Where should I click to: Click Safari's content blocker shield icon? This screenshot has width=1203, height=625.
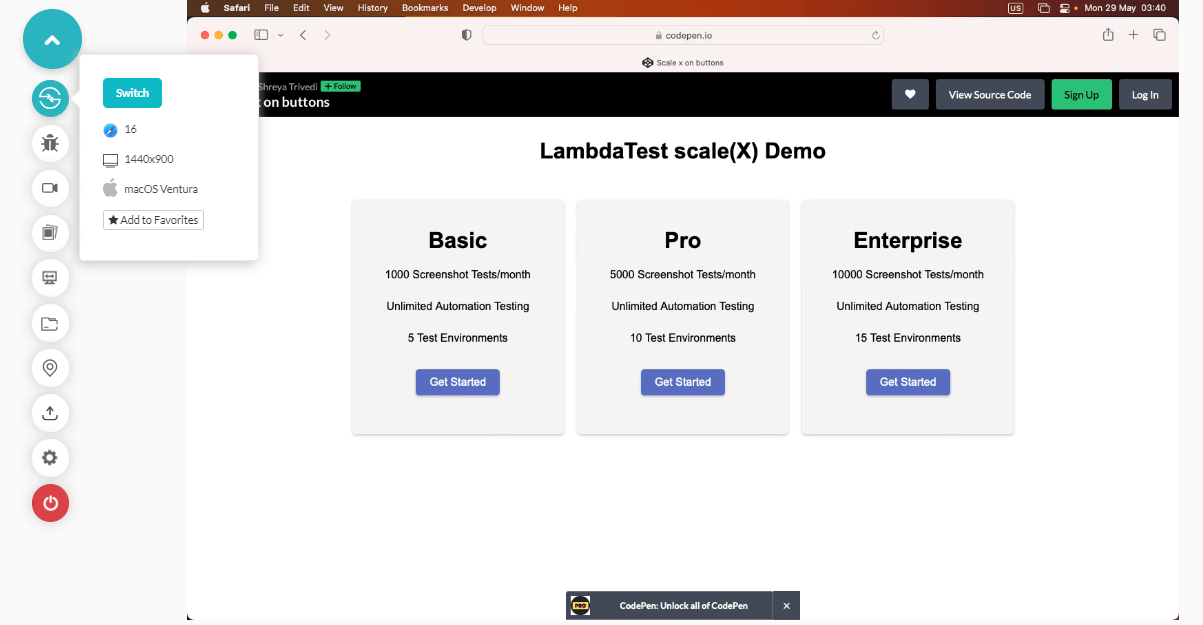pos(466,34)
